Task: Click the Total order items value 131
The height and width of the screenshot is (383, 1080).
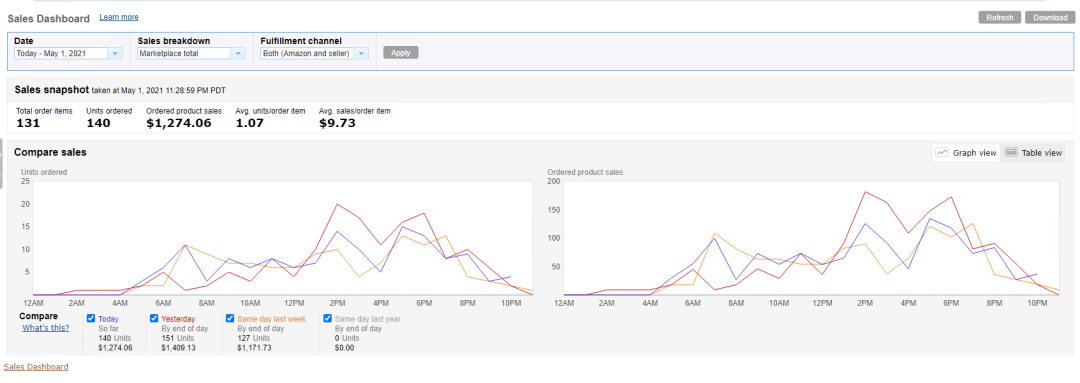Action: [x=28, y=123]
